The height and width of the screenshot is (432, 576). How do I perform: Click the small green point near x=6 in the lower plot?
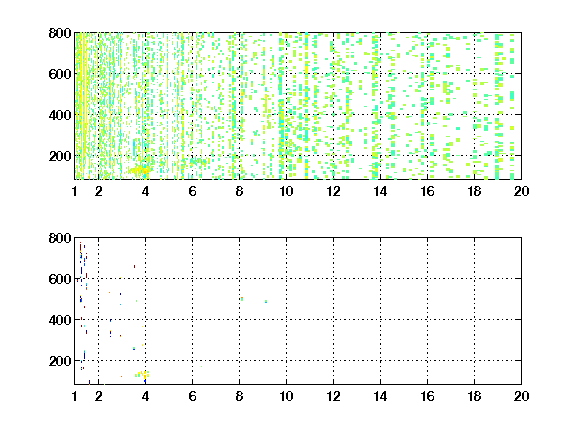pos(201,366)
